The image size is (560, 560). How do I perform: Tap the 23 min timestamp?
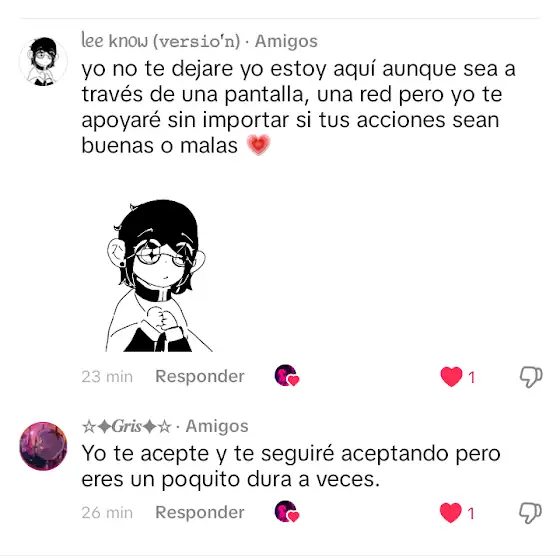click(107, 377)
